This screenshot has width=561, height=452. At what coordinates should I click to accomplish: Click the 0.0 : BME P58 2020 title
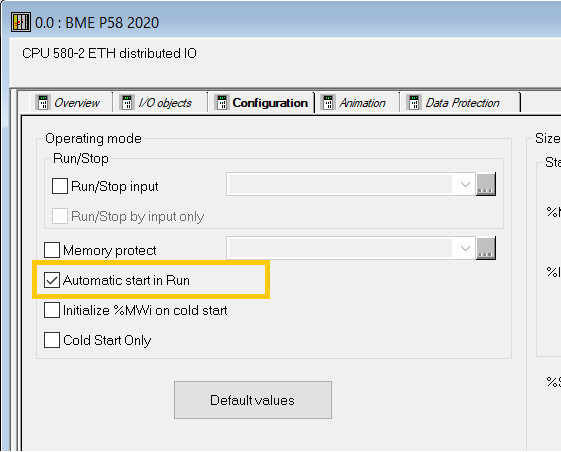[x=97, y=23]
